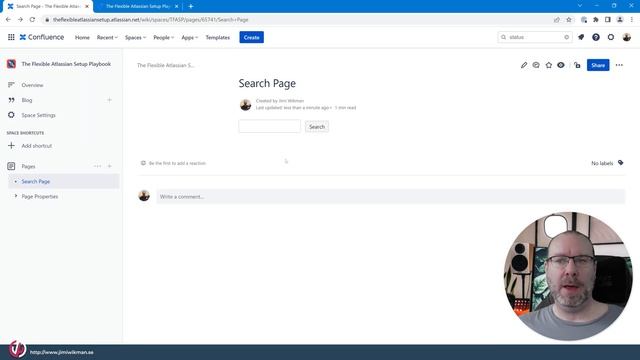Close the Search Page browser tab
Viewport: 640px width, 360px height.
click(87, 6)
